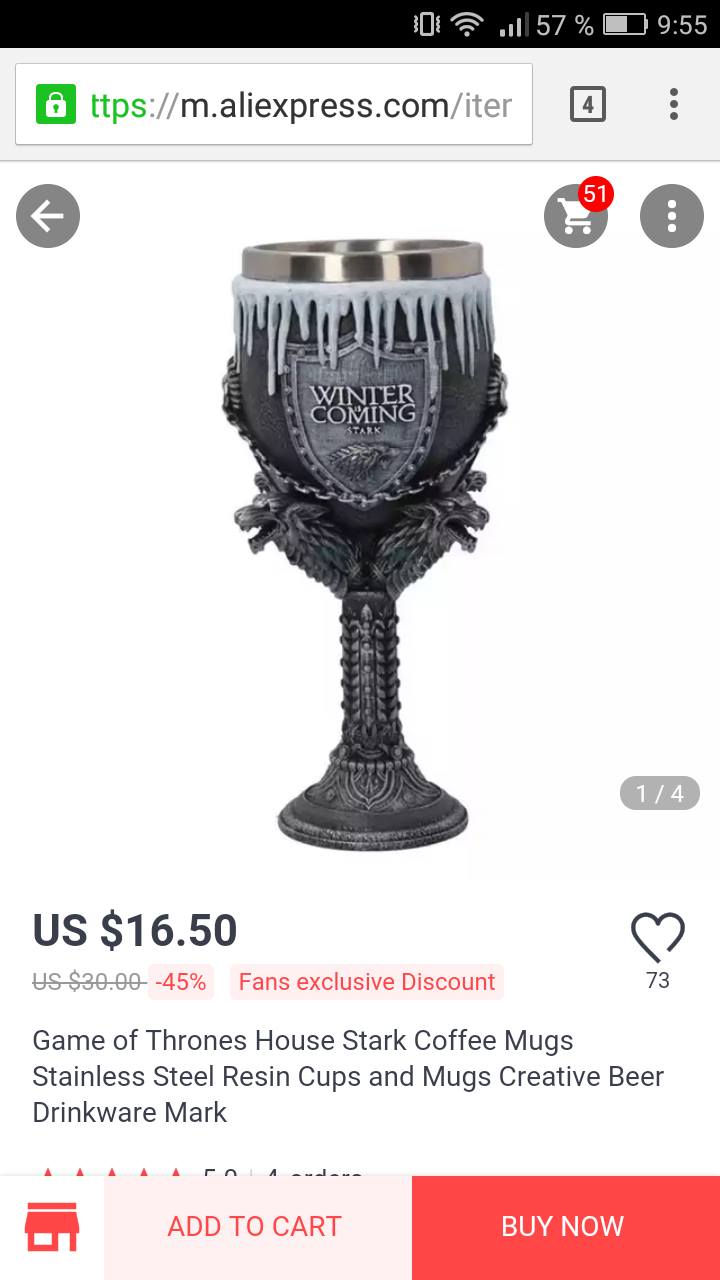Tap the back arrow button
This screenshot has height=1280, width=720.
(x=48, y=216)
